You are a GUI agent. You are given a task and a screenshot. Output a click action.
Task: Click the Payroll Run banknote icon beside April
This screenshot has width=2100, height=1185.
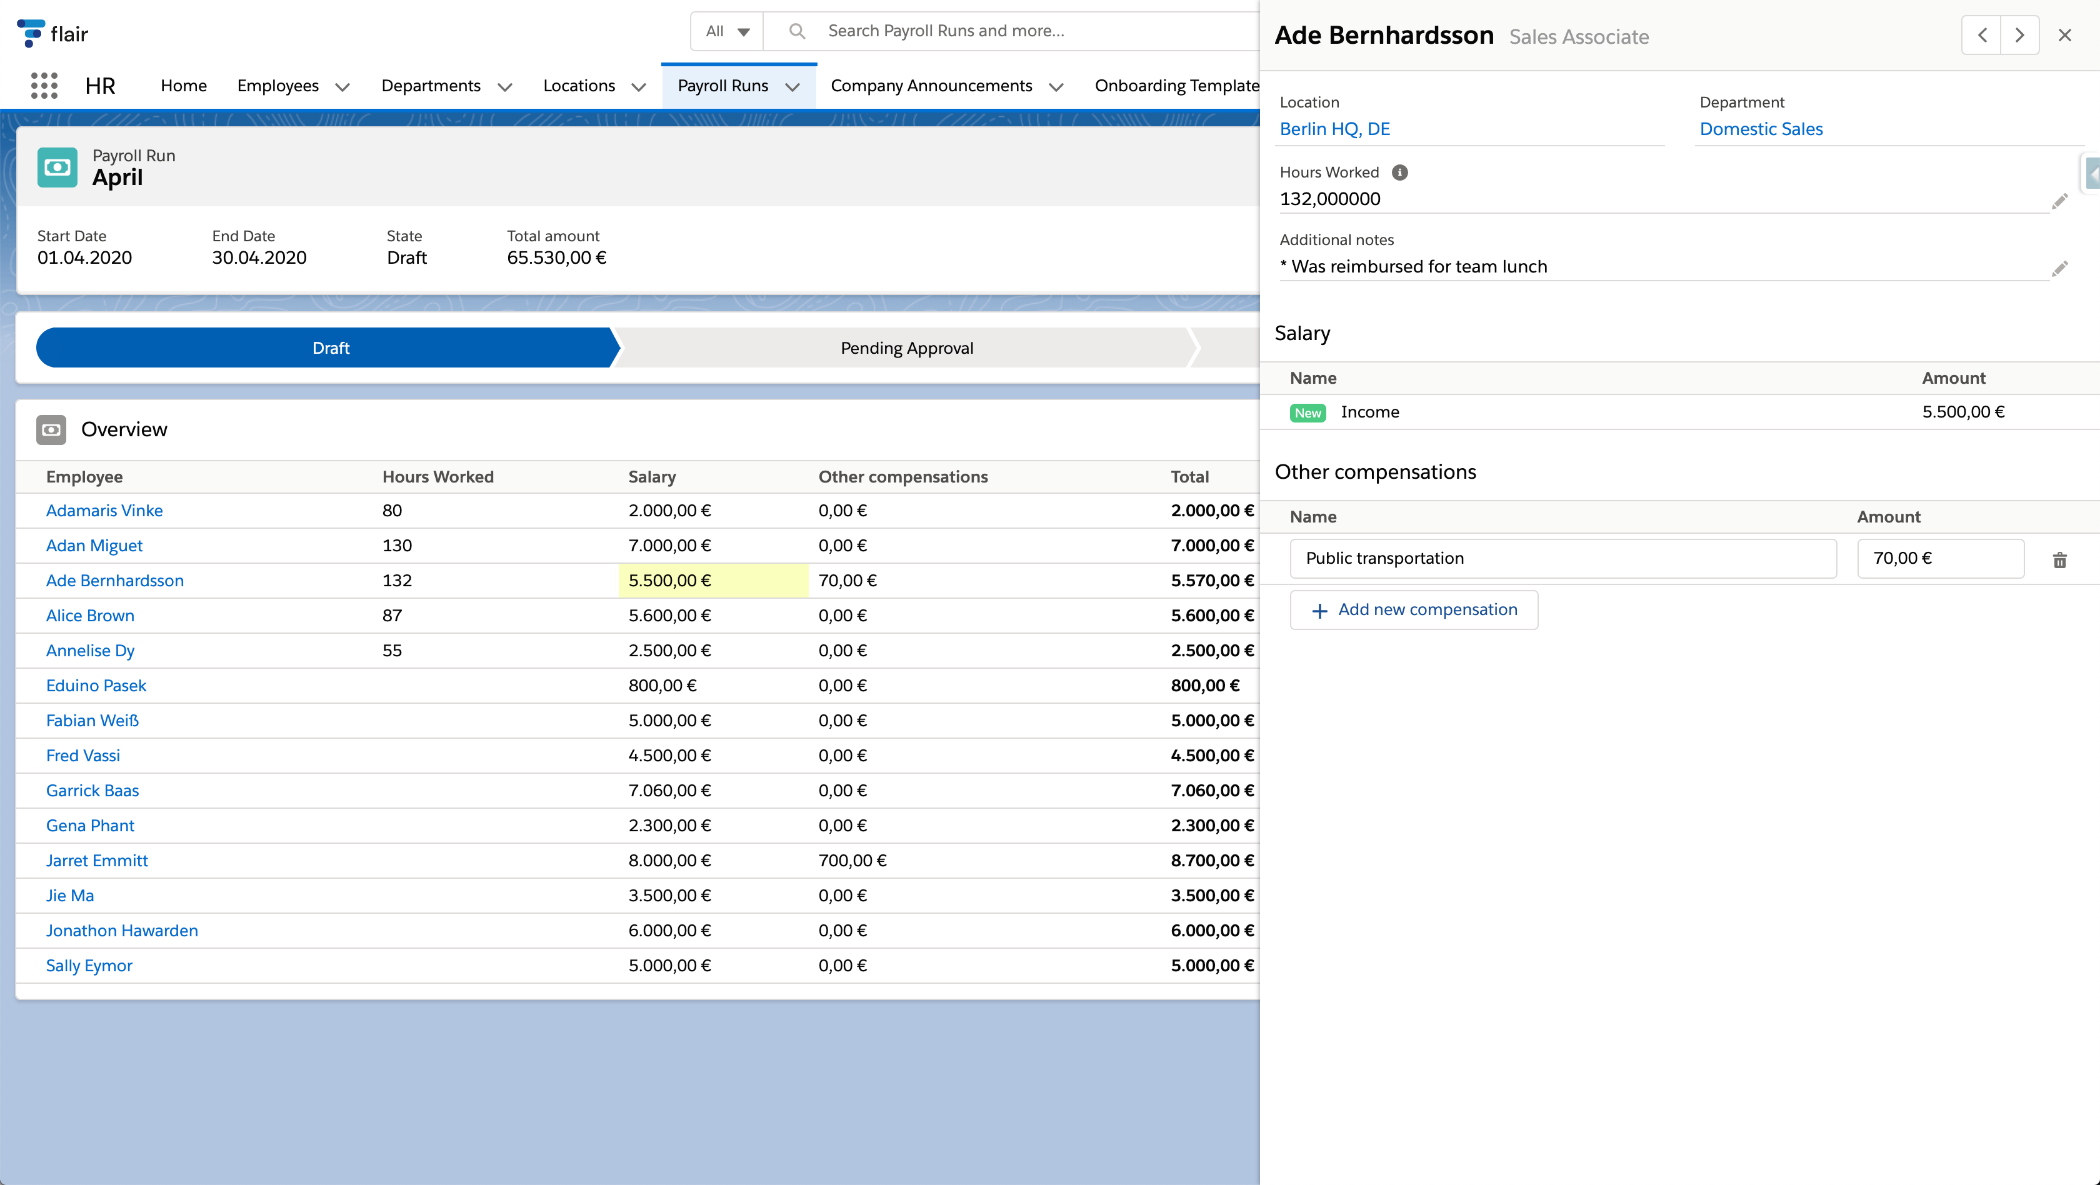[x=57, y=167]
